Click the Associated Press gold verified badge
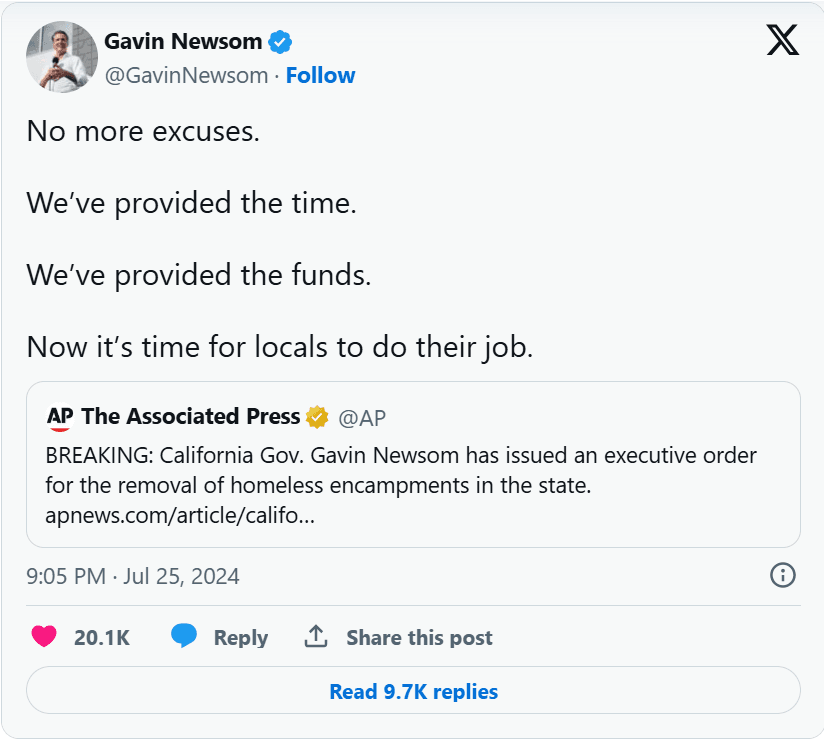824x739 pixels. (317, 416)
